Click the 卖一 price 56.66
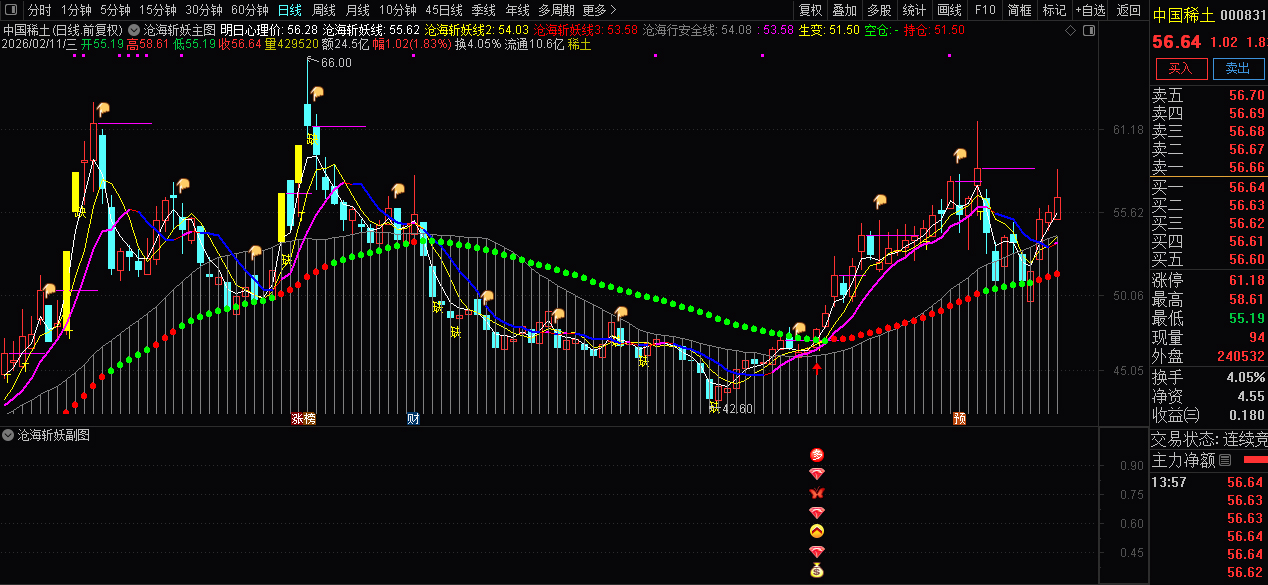The image size is (1268, 585). (1247, 167)
